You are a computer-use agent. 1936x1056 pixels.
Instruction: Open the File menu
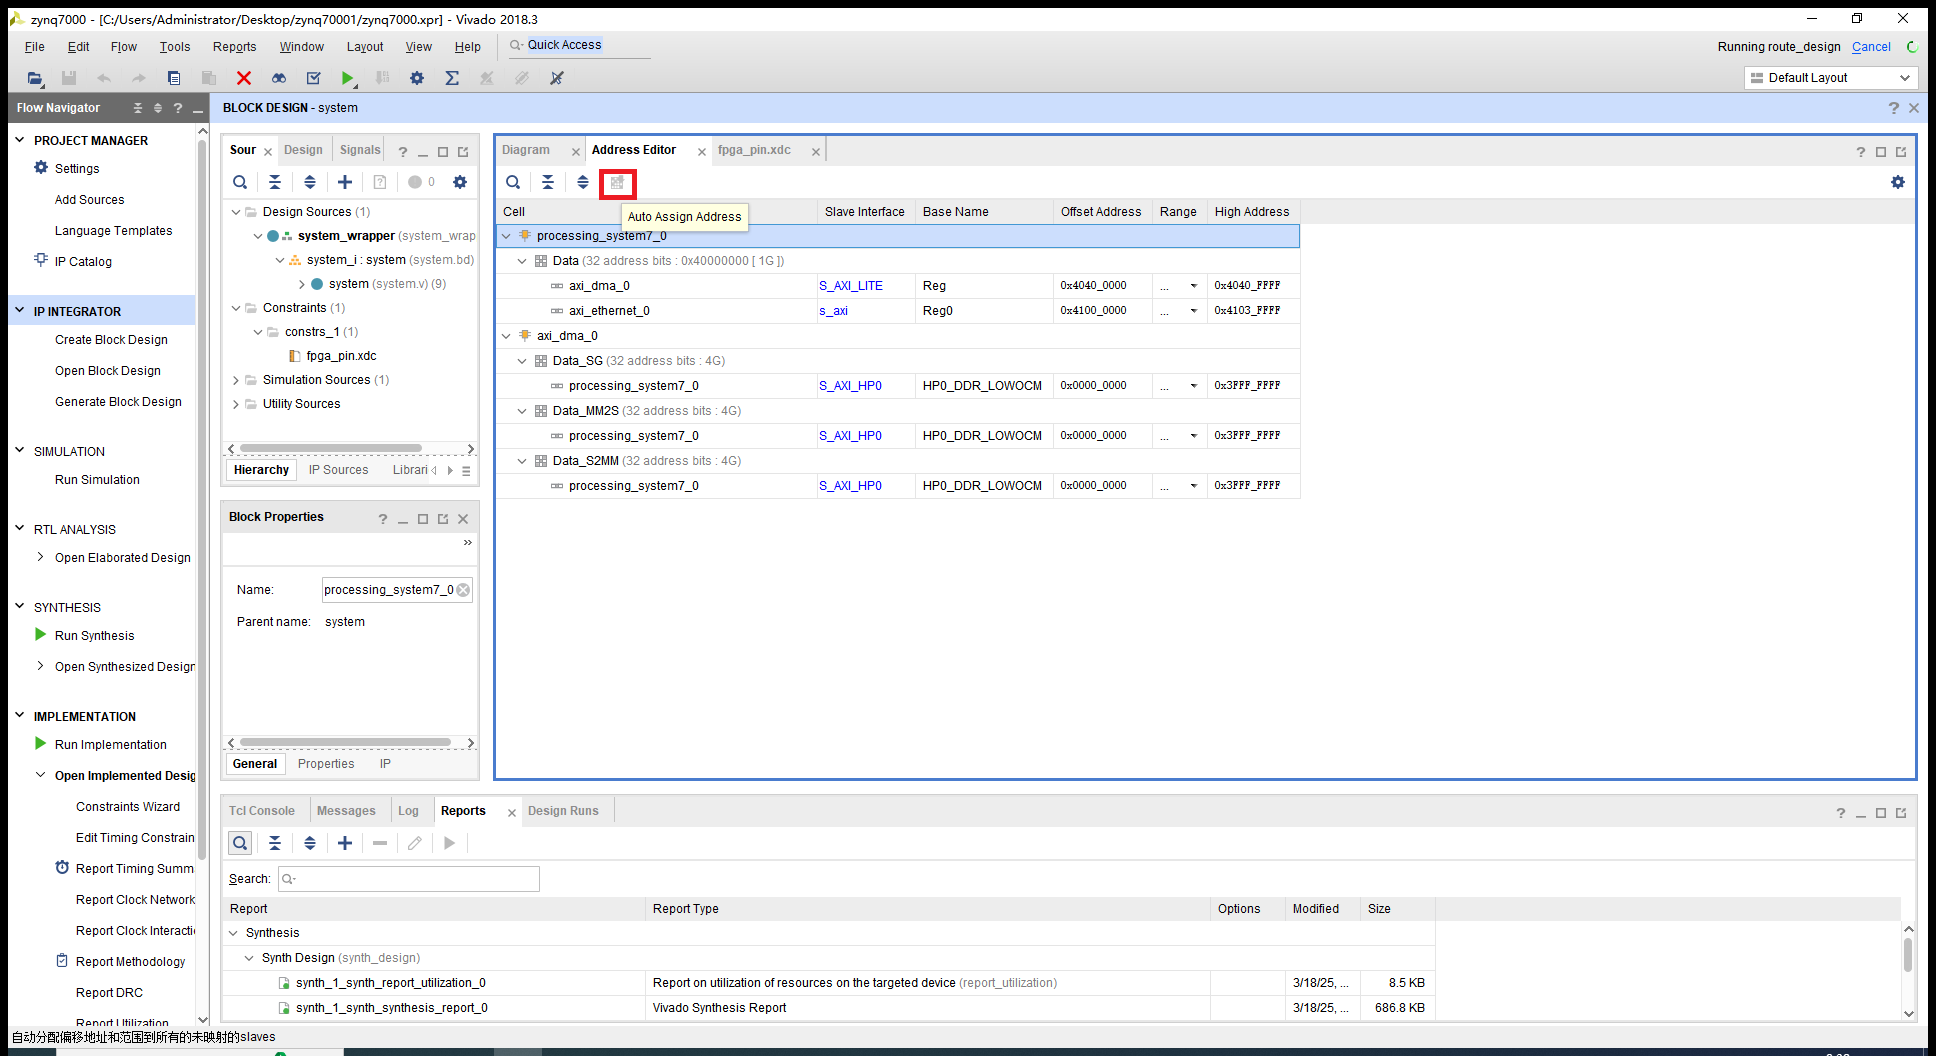[34, 47]
